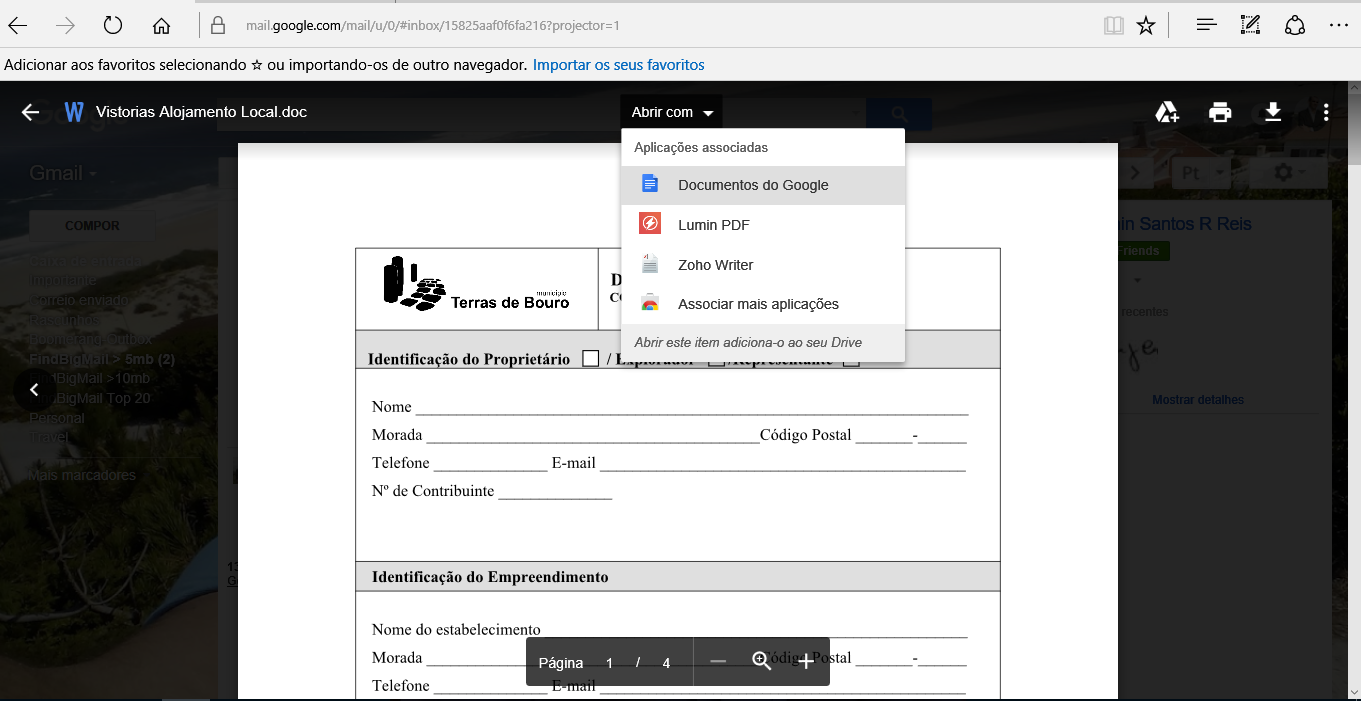Image resolution: width=1361 pixels, height=701 pixels.
Task: Select Associar mais aplicações
Action: [763, 304]
